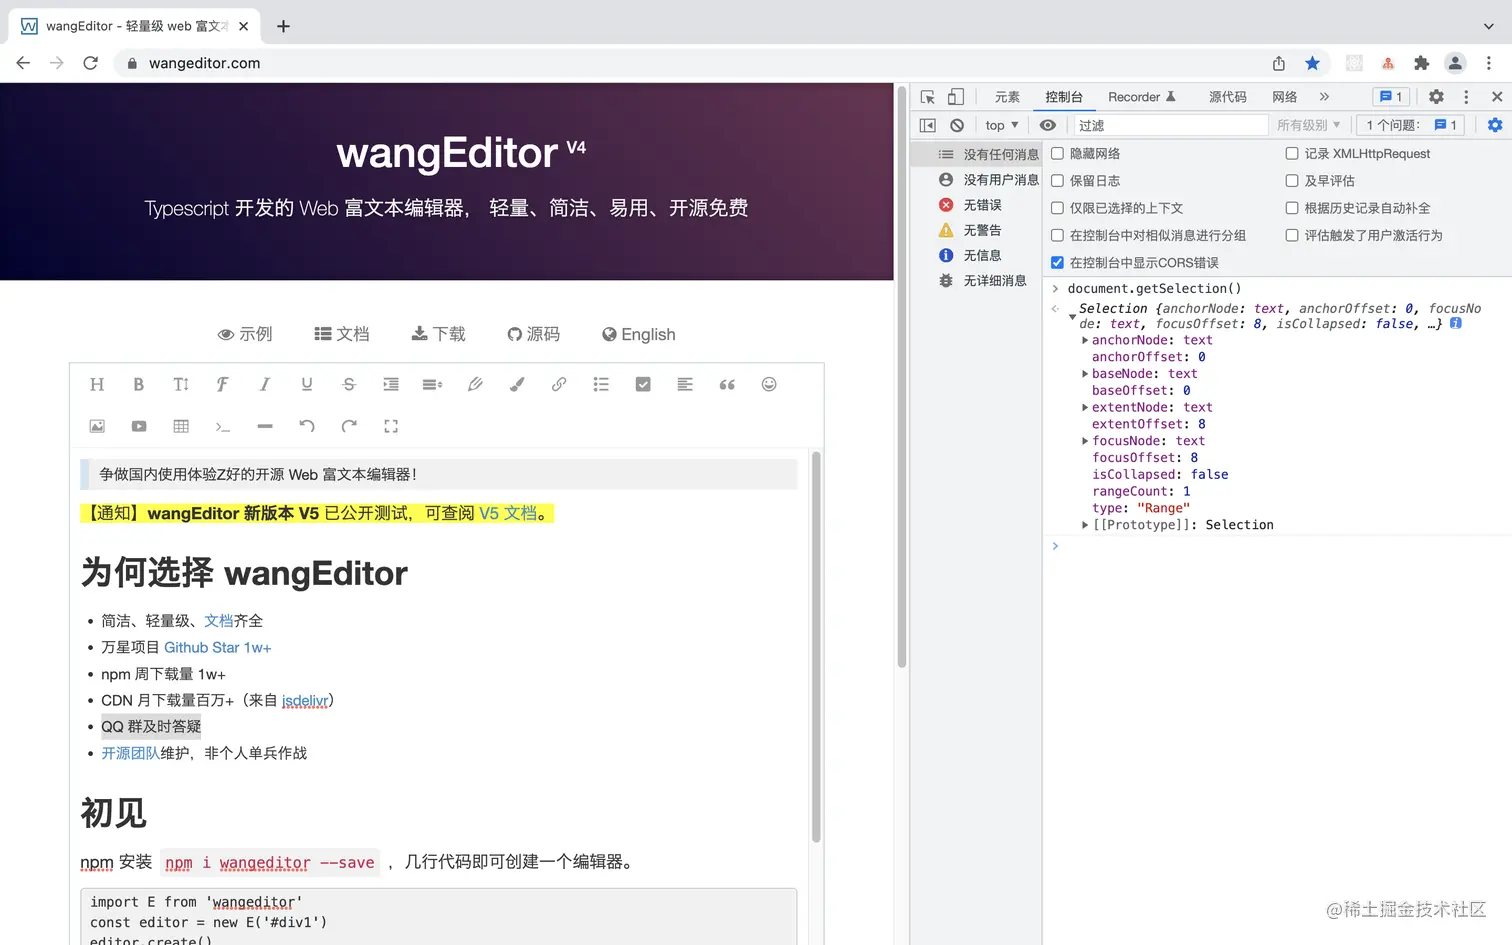Screen dimensions: 1512x945
Task: Insert a block quote
Action: pyautogui.click(x=727, y=384)
